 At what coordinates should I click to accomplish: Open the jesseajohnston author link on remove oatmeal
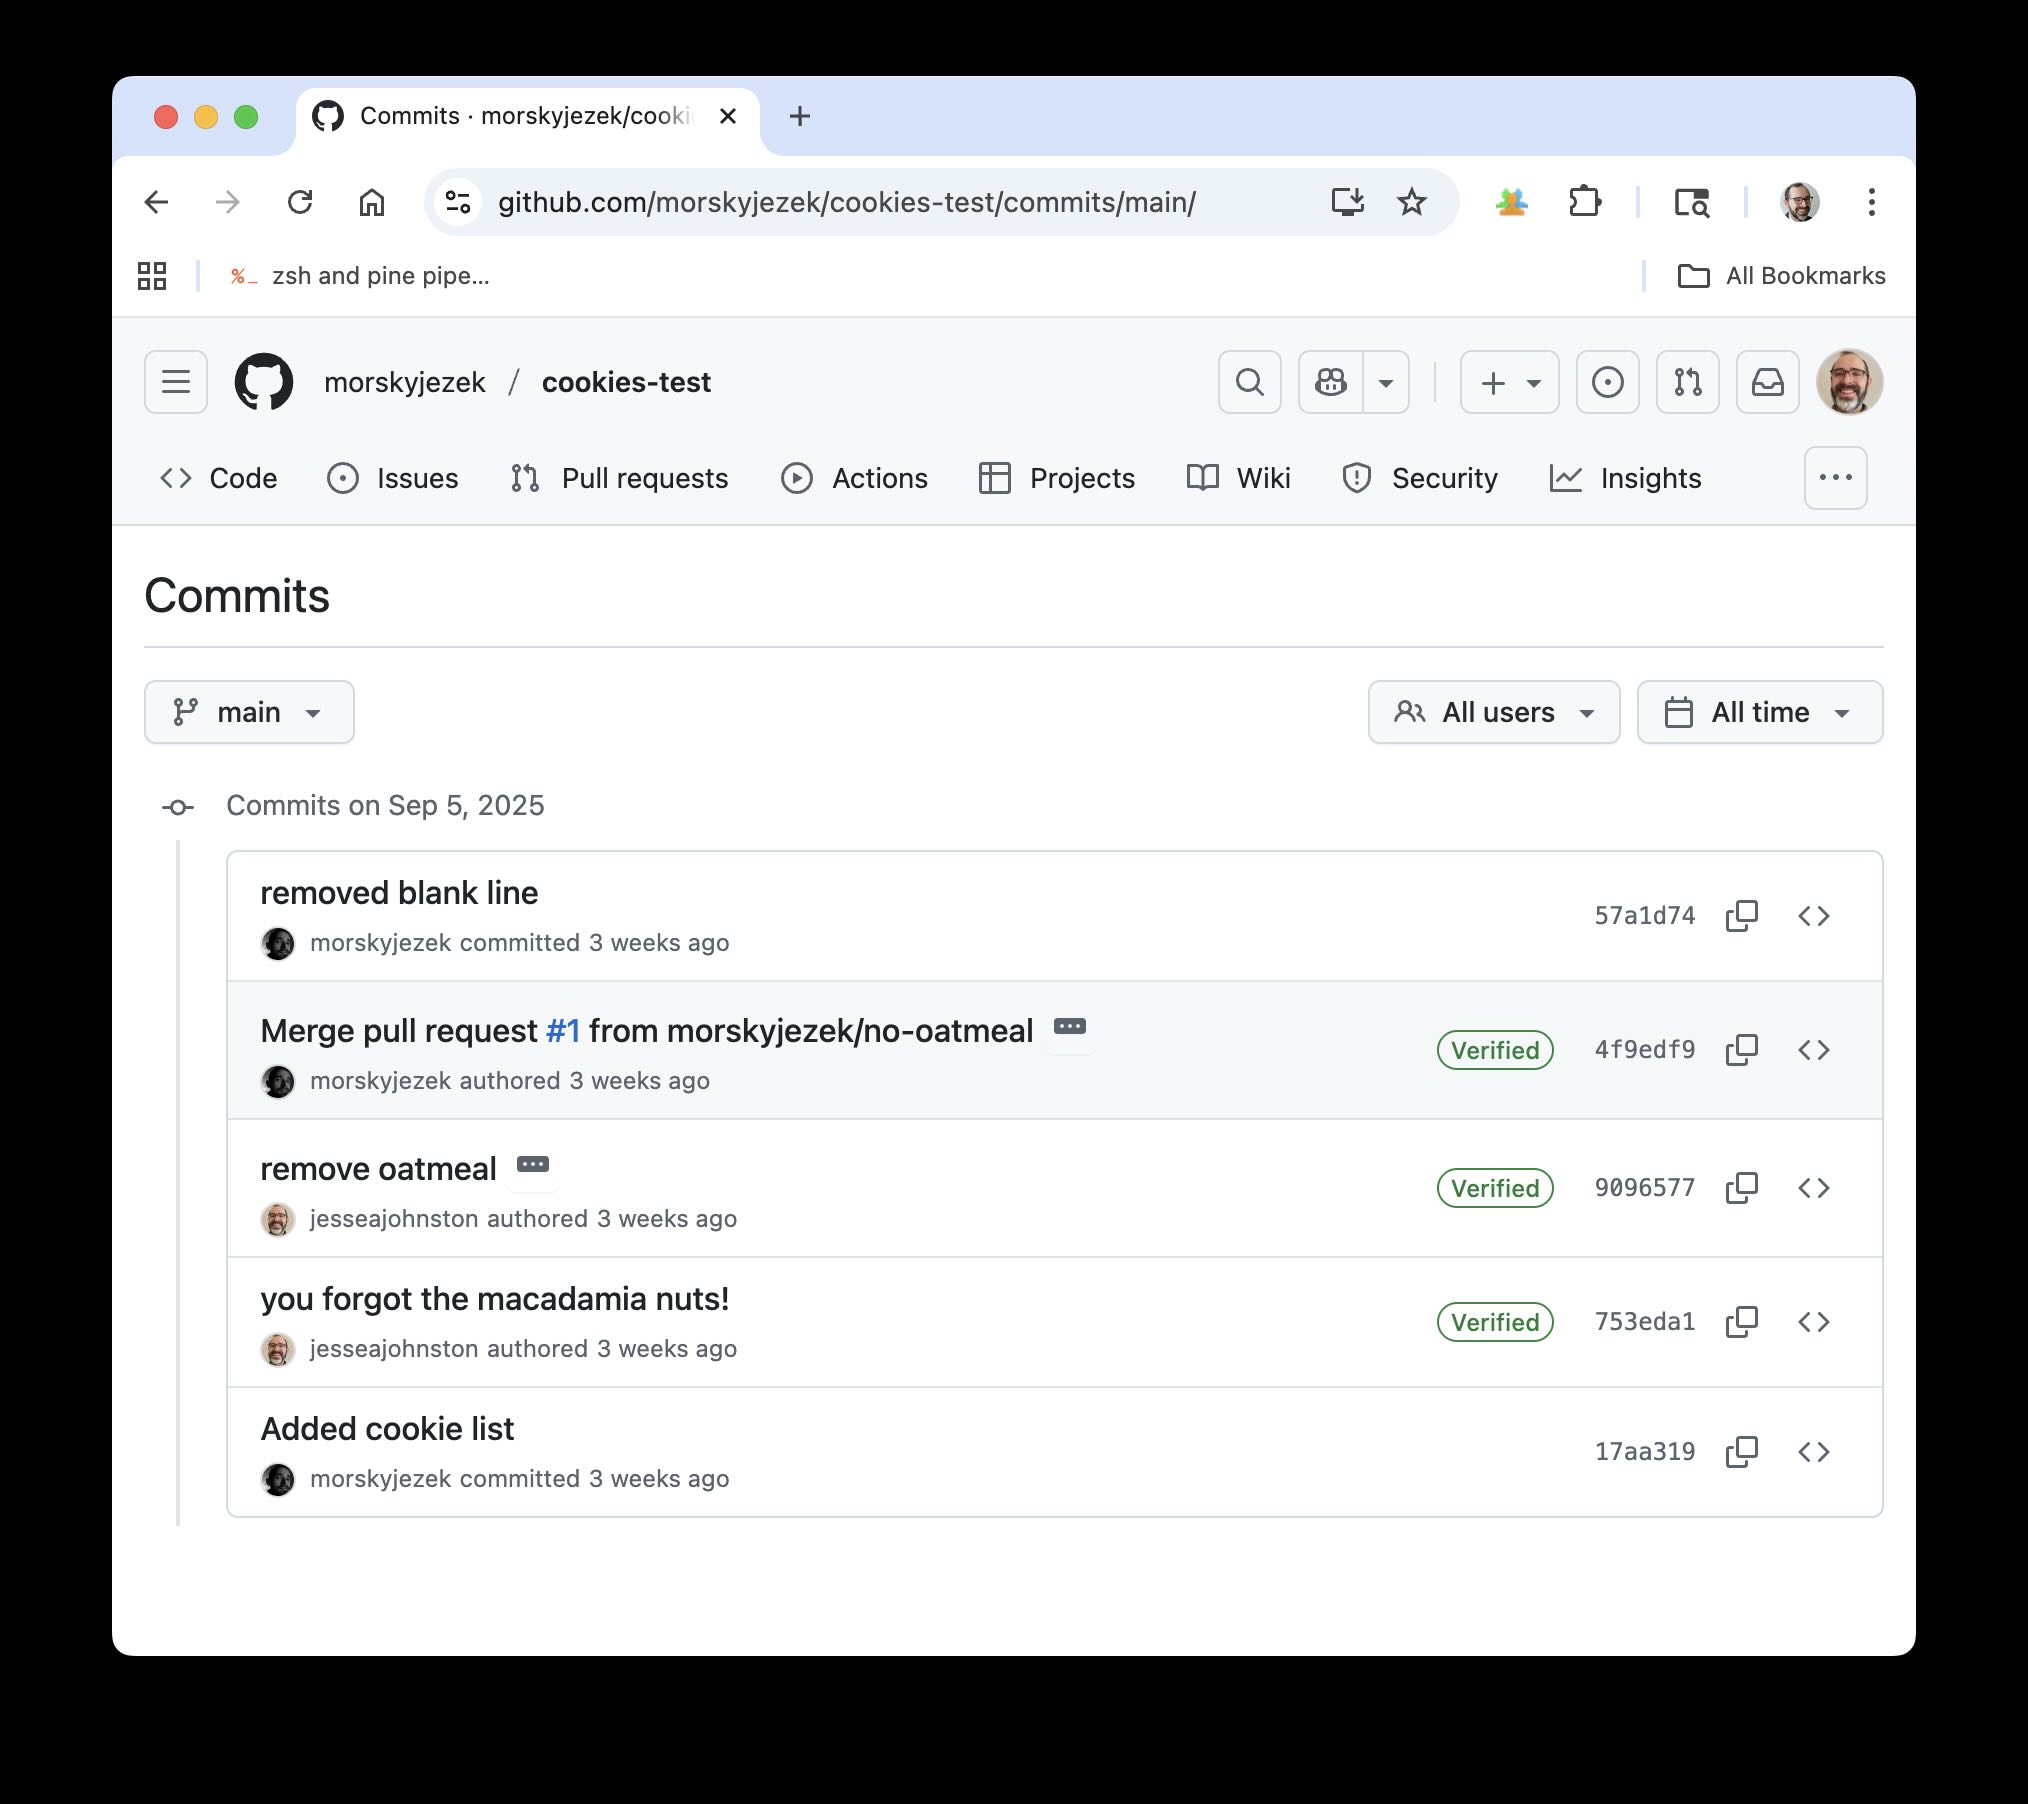coord(394,1219)
